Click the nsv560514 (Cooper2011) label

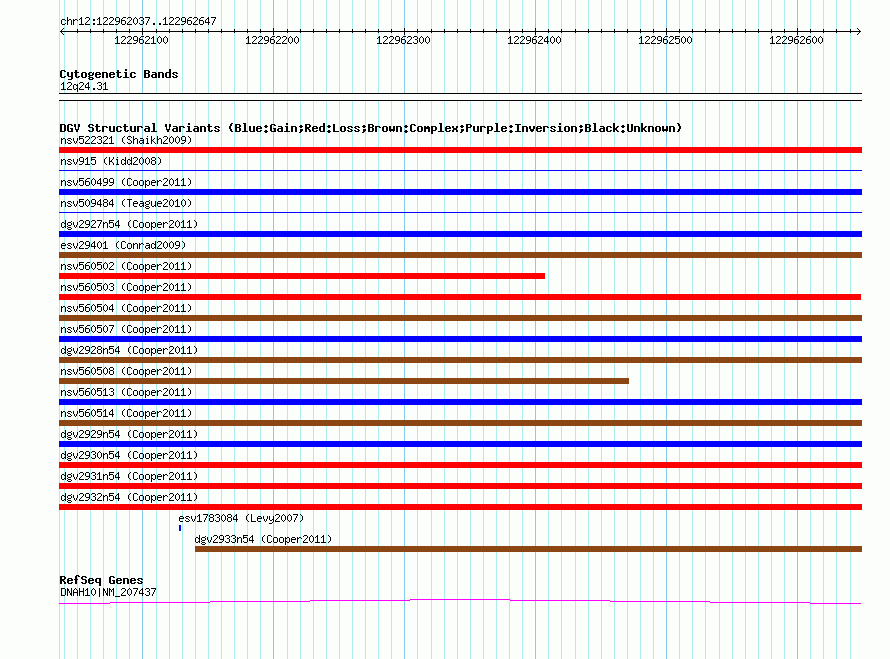click(x=126, y=413)
